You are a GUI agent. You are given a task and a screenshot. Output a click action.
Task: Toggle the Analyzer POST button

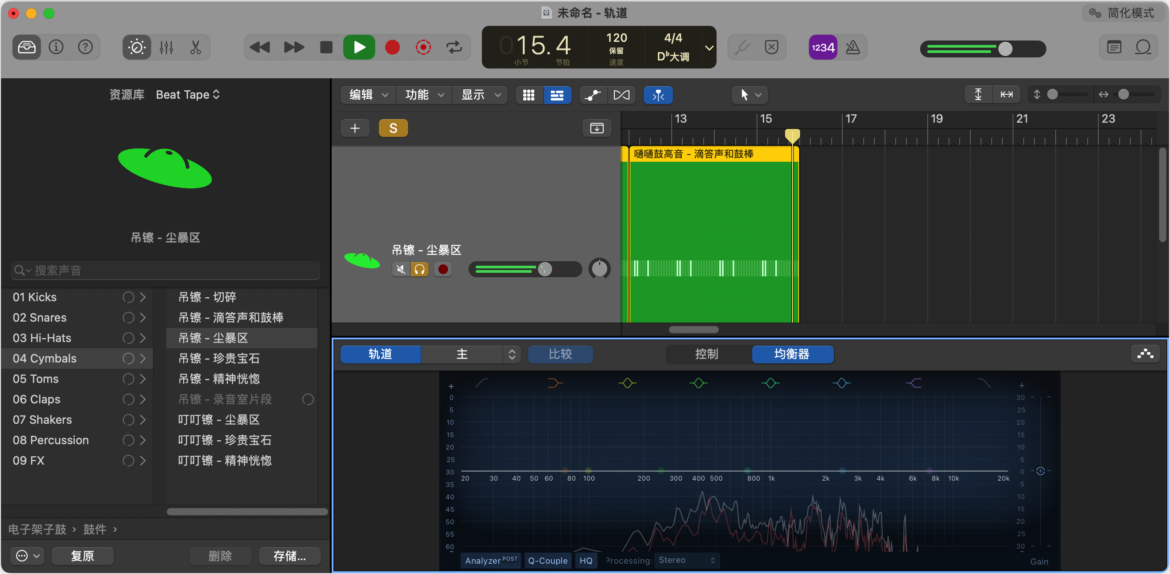pos(492,560)
